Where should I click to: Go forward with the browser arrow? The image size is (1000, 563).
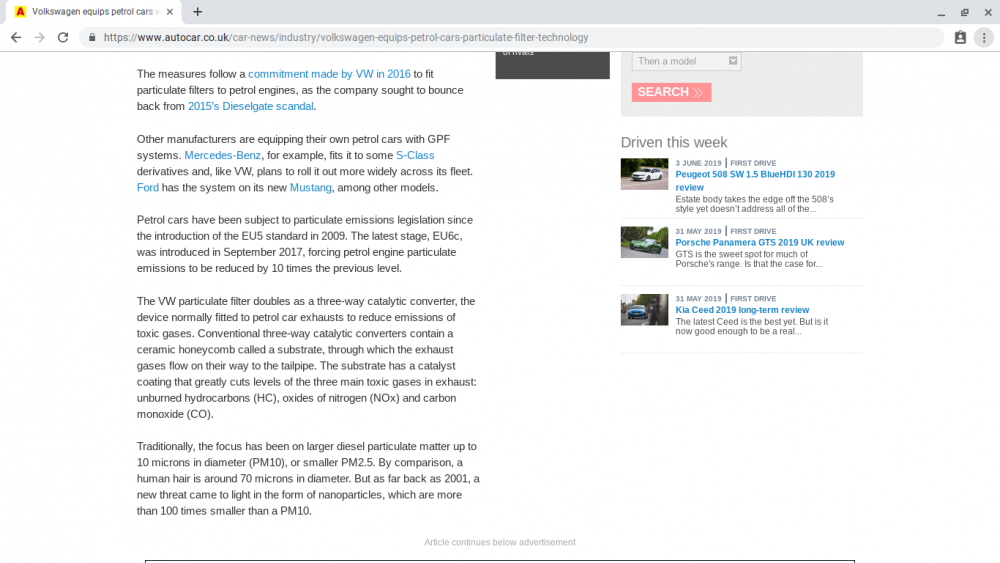click(40, 38)
